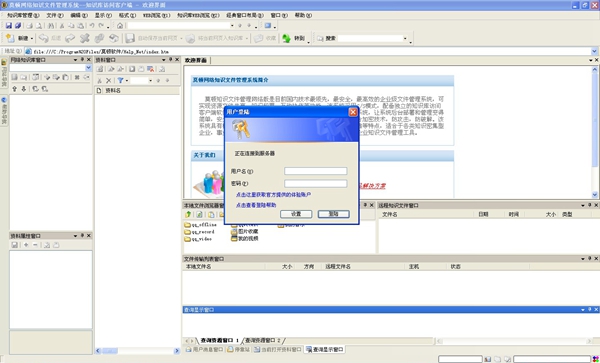The width and height of the screenshot is (600, 363).
Task: Open the 网络知识库窗口 combo box dropdown
Action: point(88,68)
